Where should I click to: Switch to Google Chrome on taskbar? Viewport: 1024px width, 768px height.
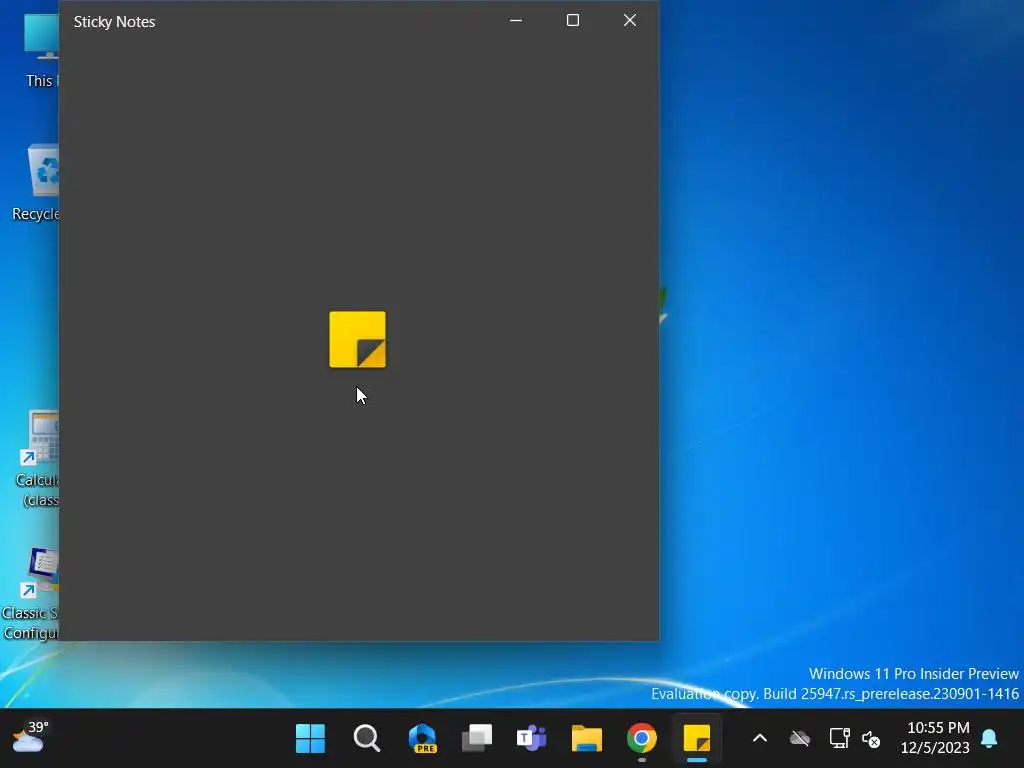tap(641, 739)
